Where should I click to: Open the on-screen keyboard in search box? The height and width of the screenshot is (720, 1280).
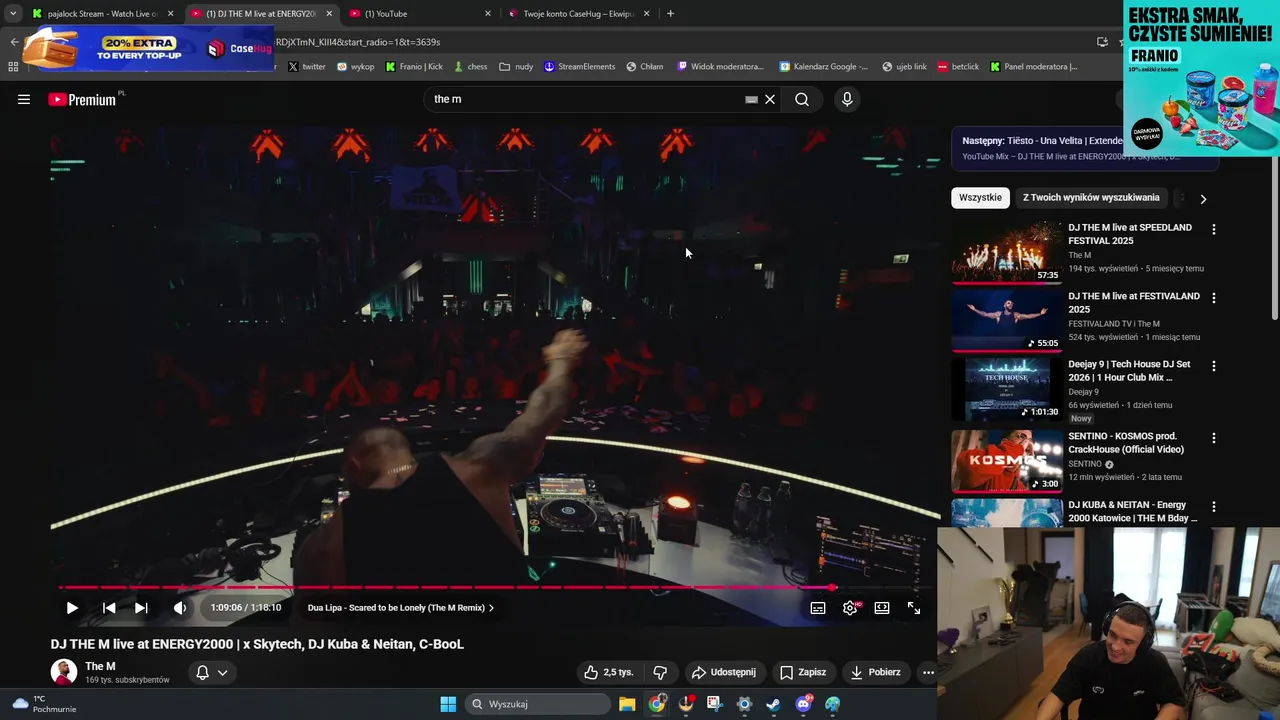tap(751, 99)
